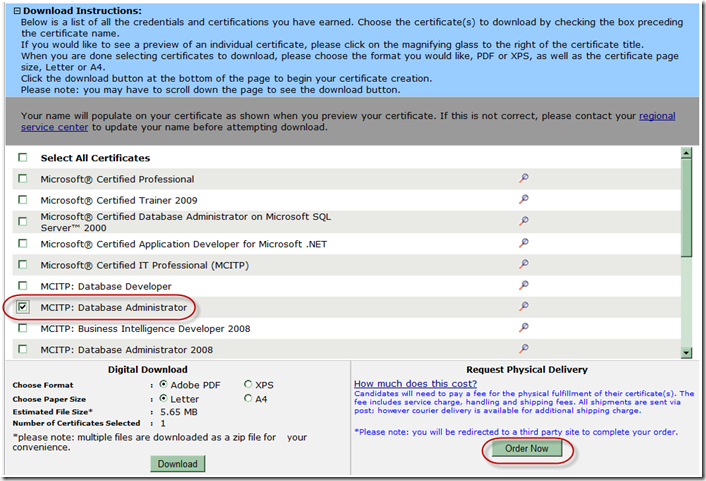Choose Letter paper size option
Image resolution: width=706 pixels, height=481 pixels.
click(x=163, y=398)
